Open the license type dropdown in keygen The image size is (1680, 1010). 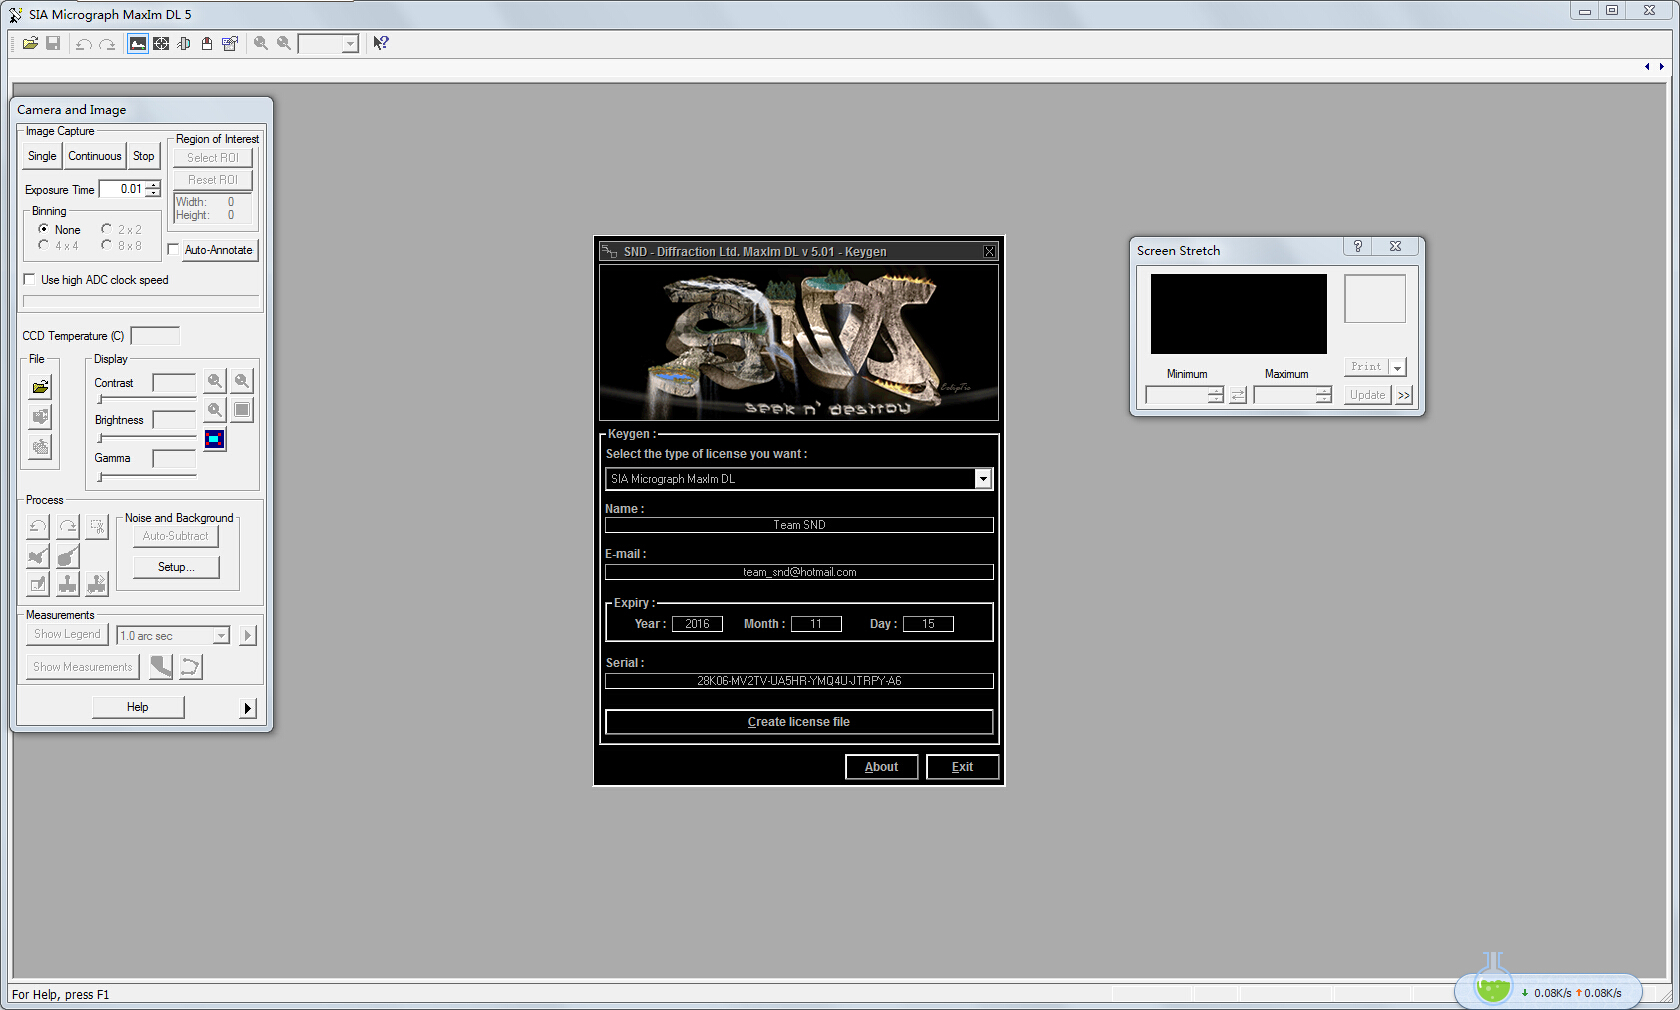(x=983, y=479)
